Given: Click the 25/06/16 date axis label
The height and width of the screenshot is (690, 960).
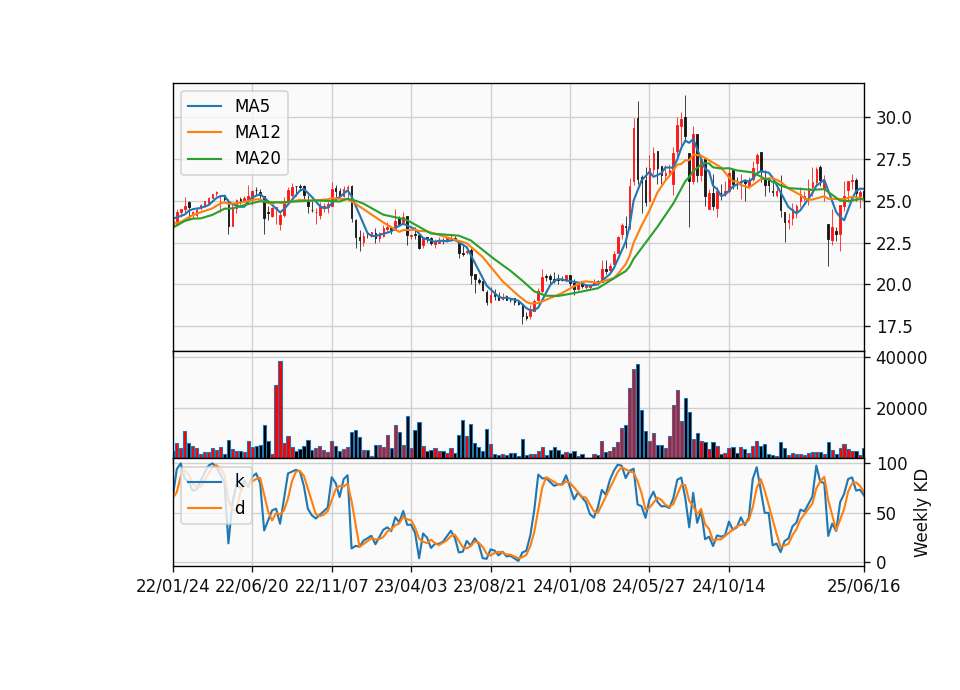Looking at the screenshot, I should [x=864, y=587].
